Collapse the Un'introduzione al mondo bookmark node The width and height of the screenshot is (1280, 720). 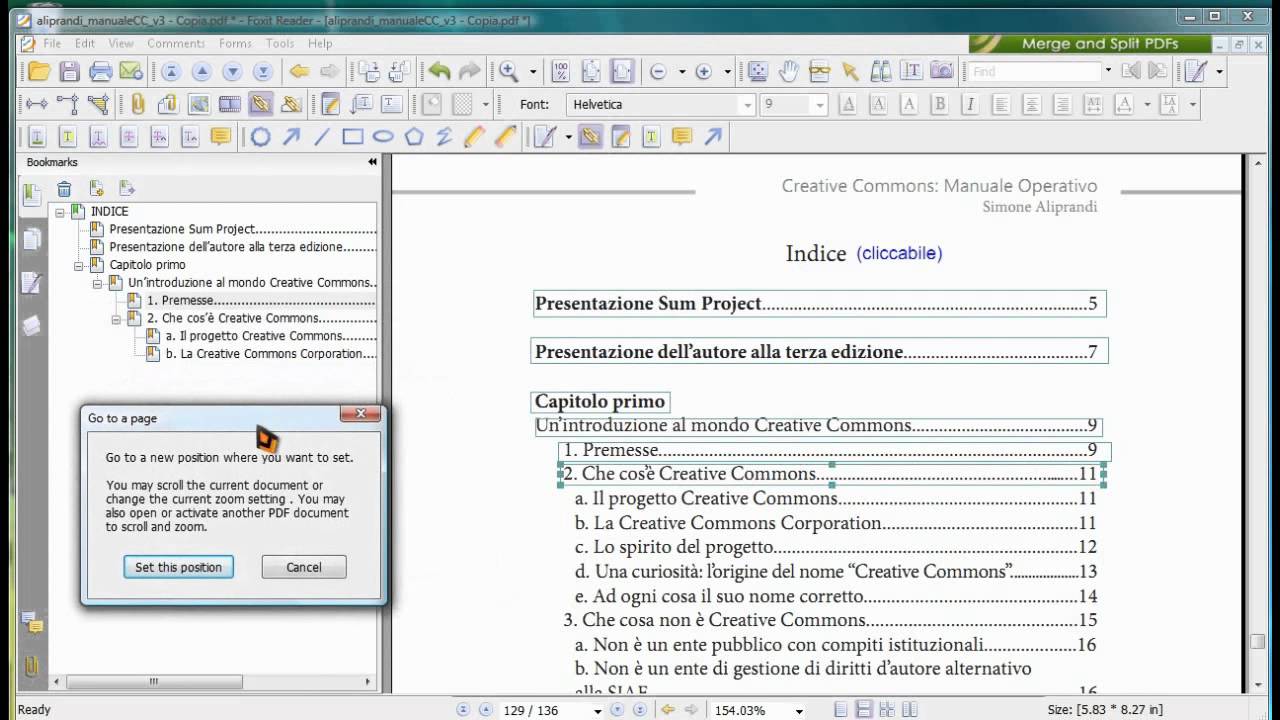[98, 283]
